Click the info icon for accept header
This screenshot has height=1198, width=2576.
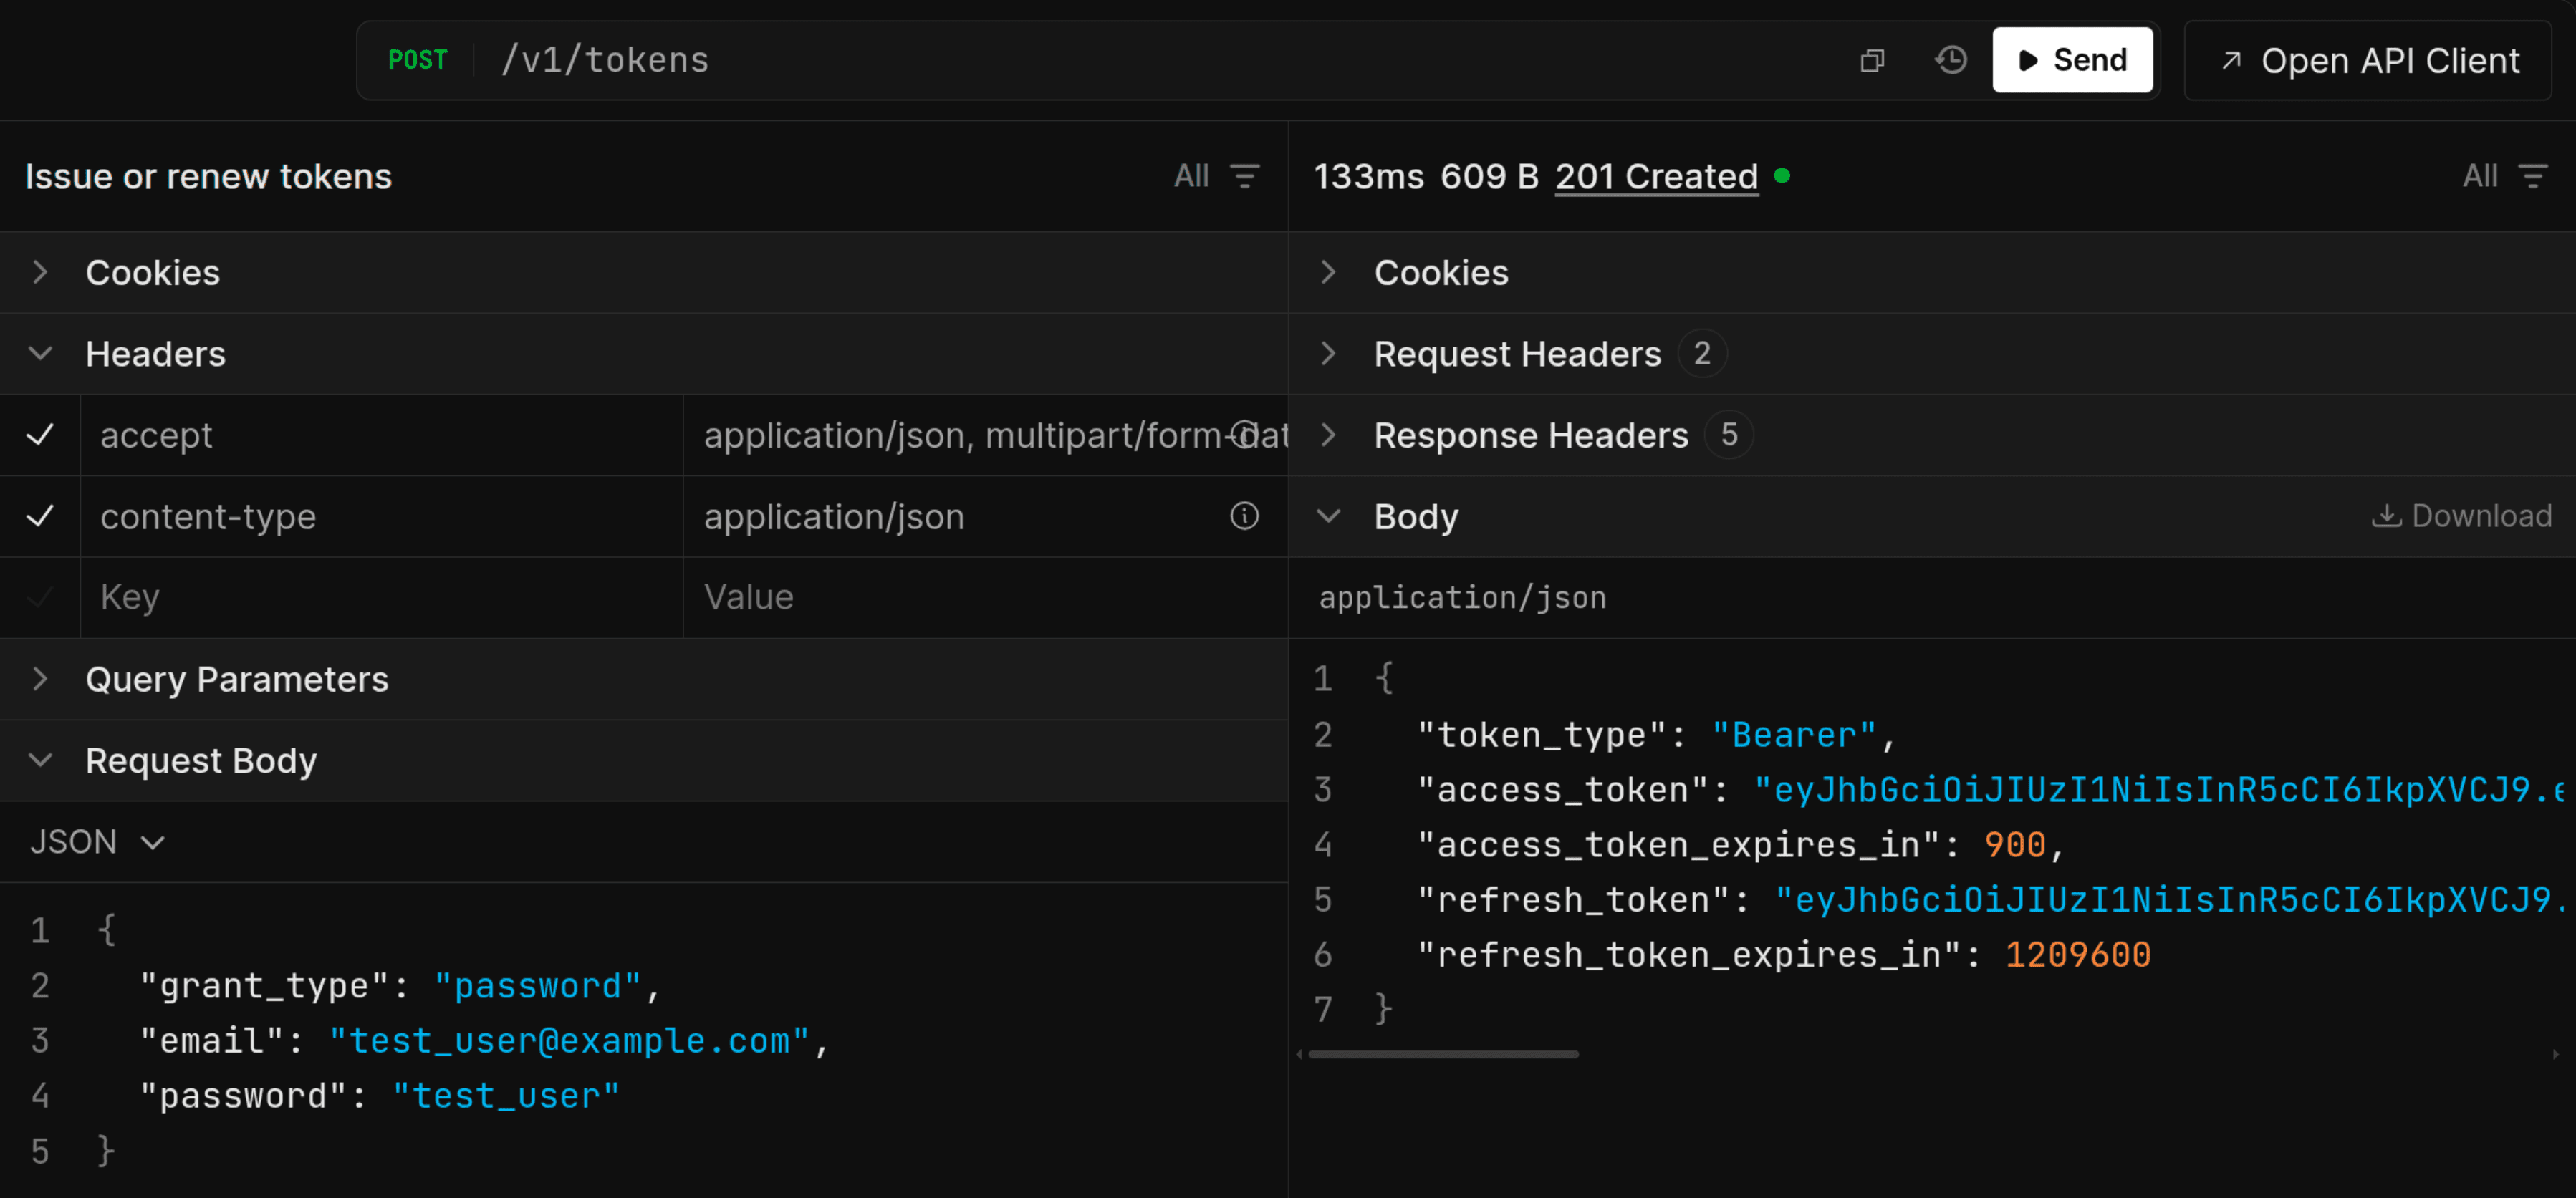(1244, 435)
